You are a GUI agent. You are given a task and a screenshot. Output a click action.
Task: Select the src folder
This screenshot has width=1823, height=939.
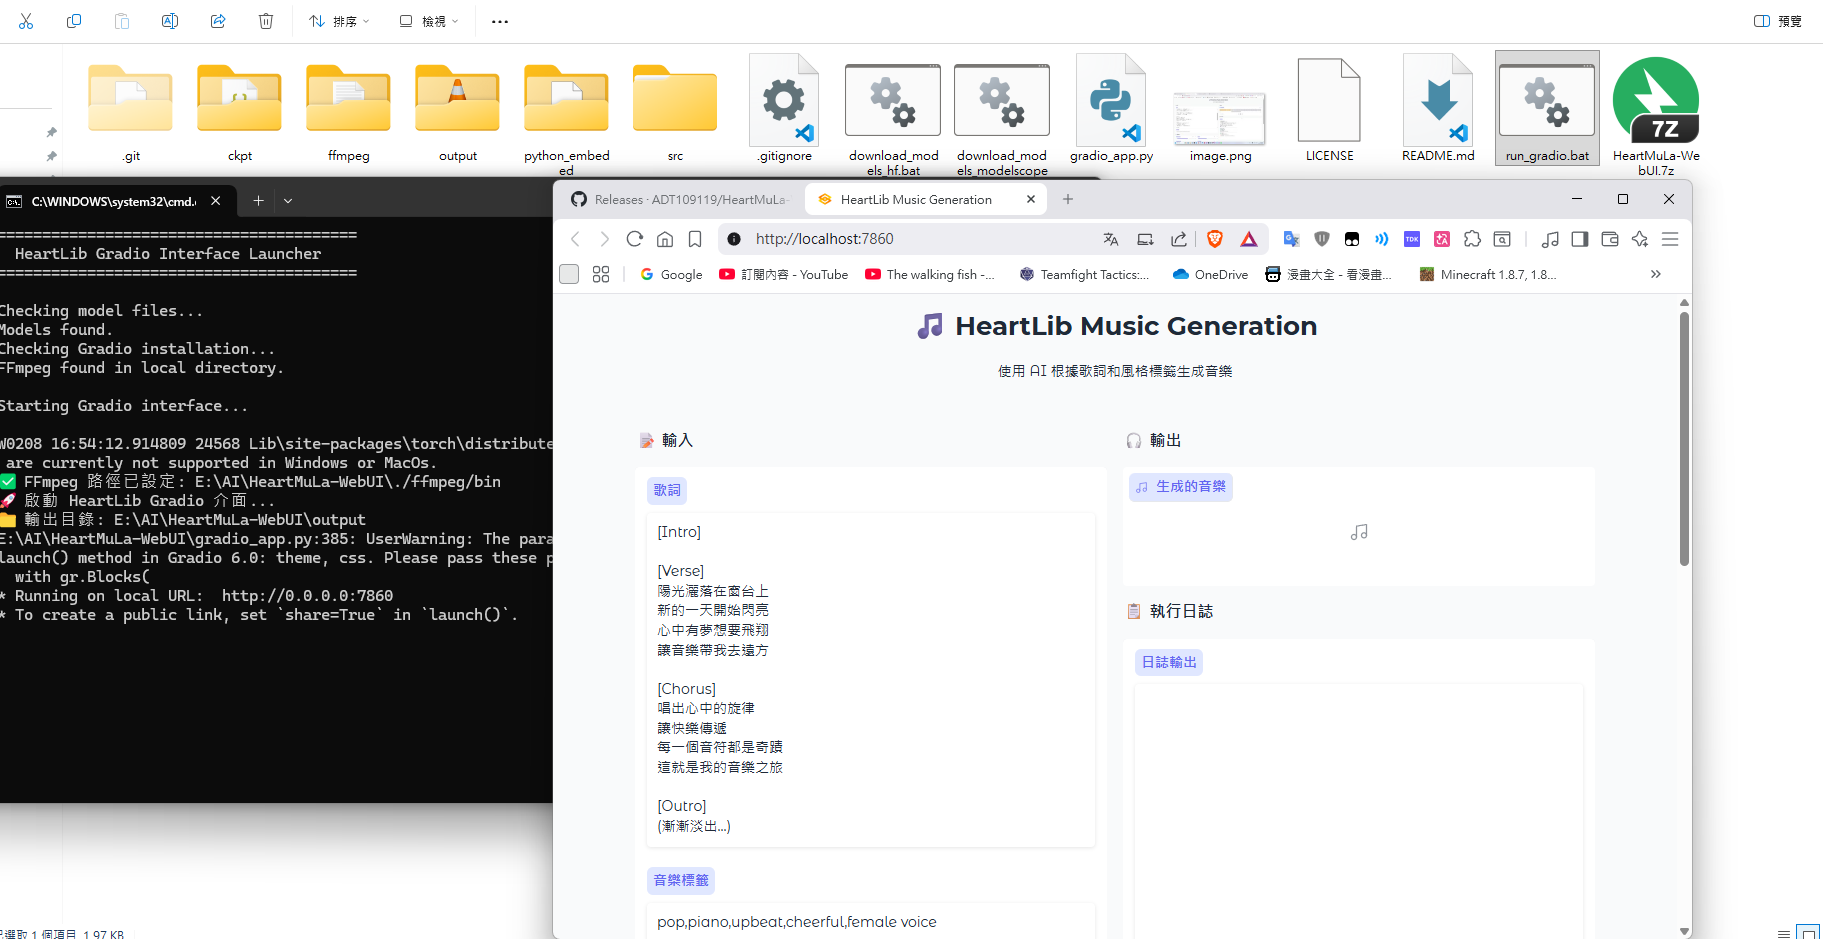click(x=676, y=110)
